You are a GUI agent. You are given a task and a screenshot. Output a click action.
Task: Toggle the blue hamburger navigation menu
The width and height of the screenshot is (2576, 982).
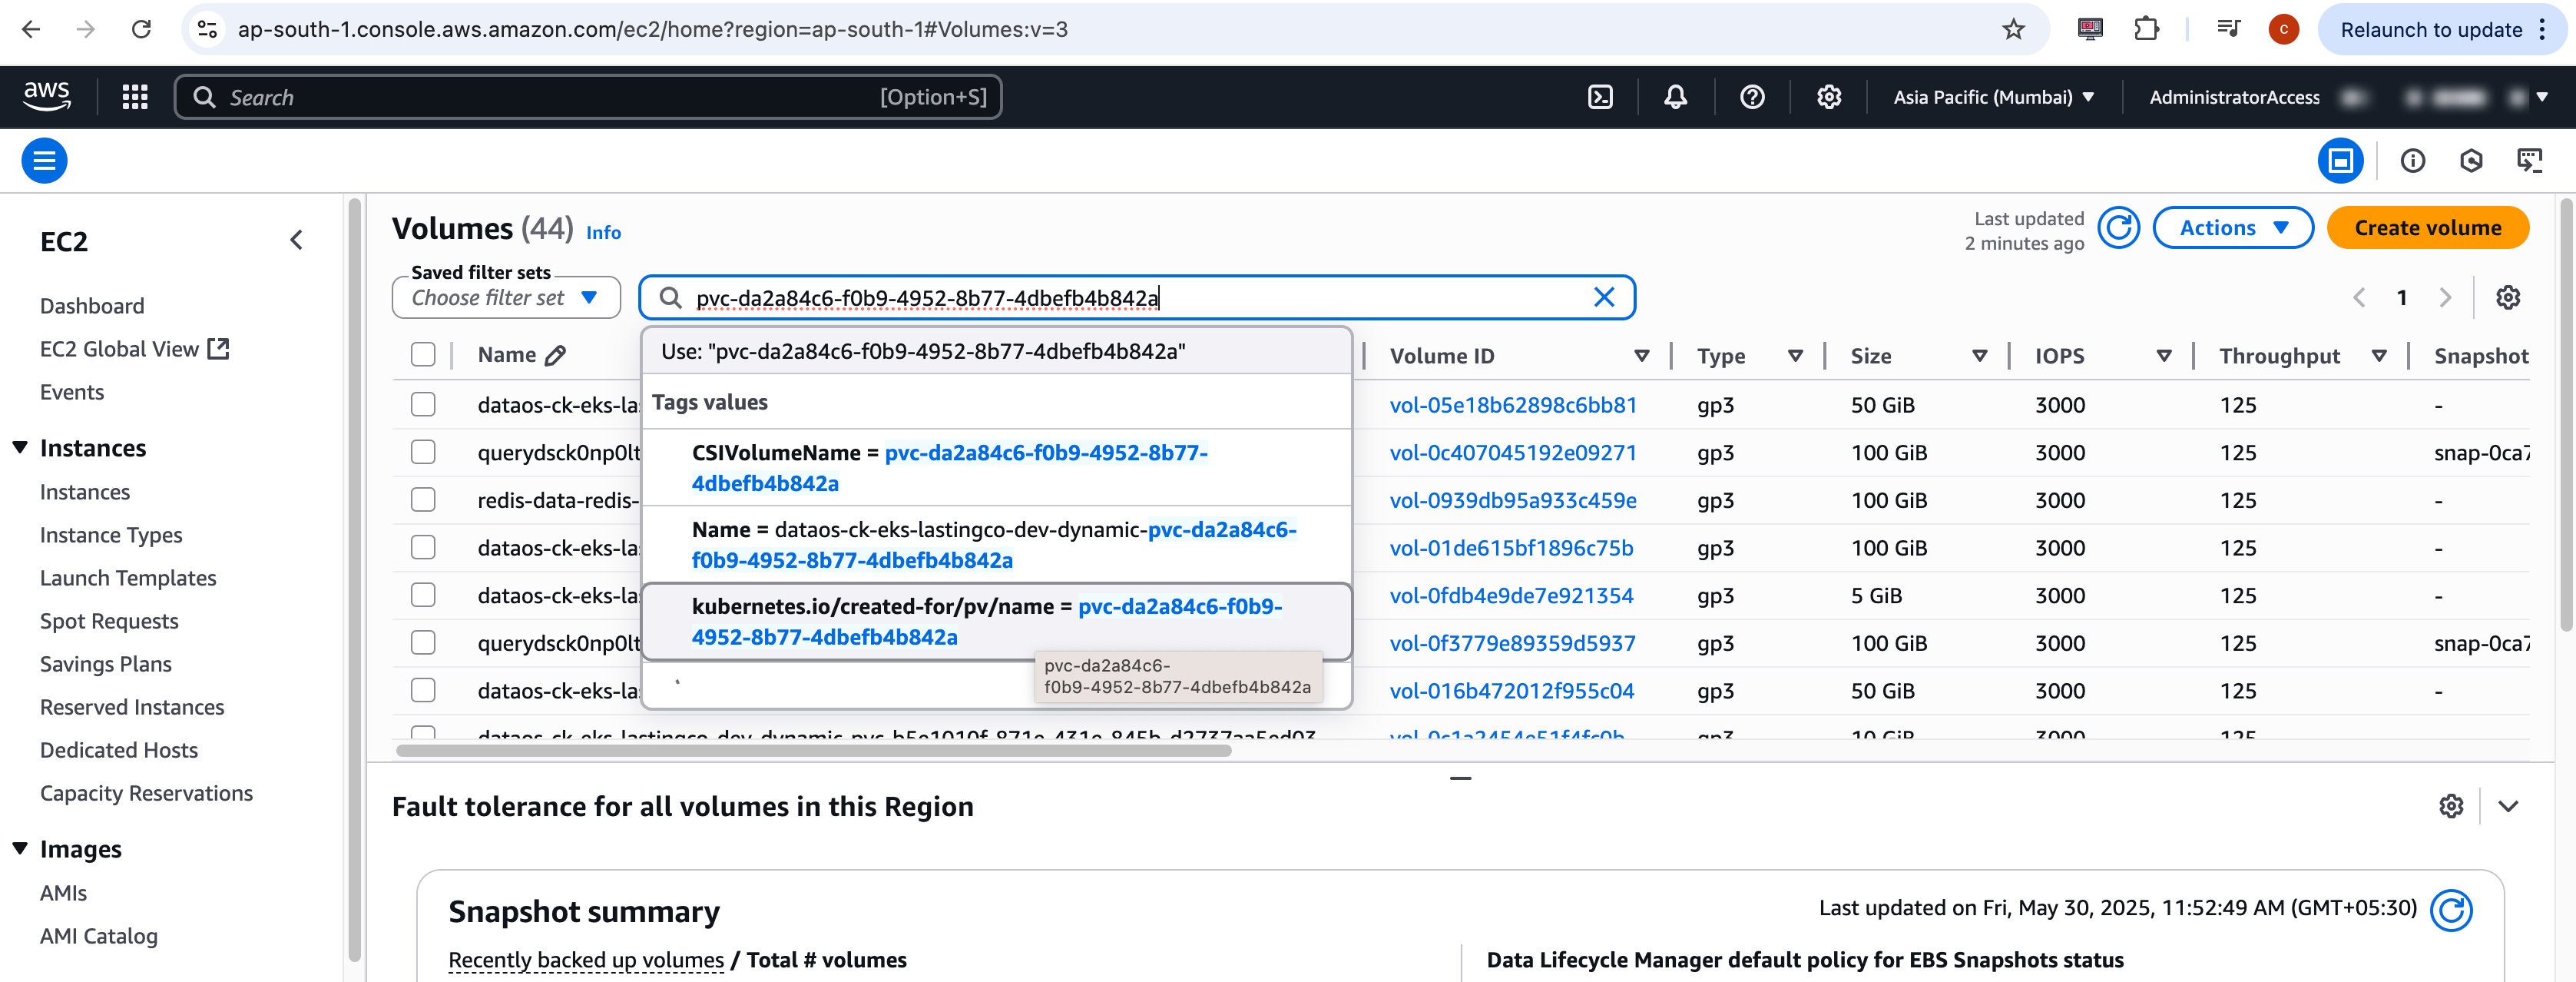44,160
